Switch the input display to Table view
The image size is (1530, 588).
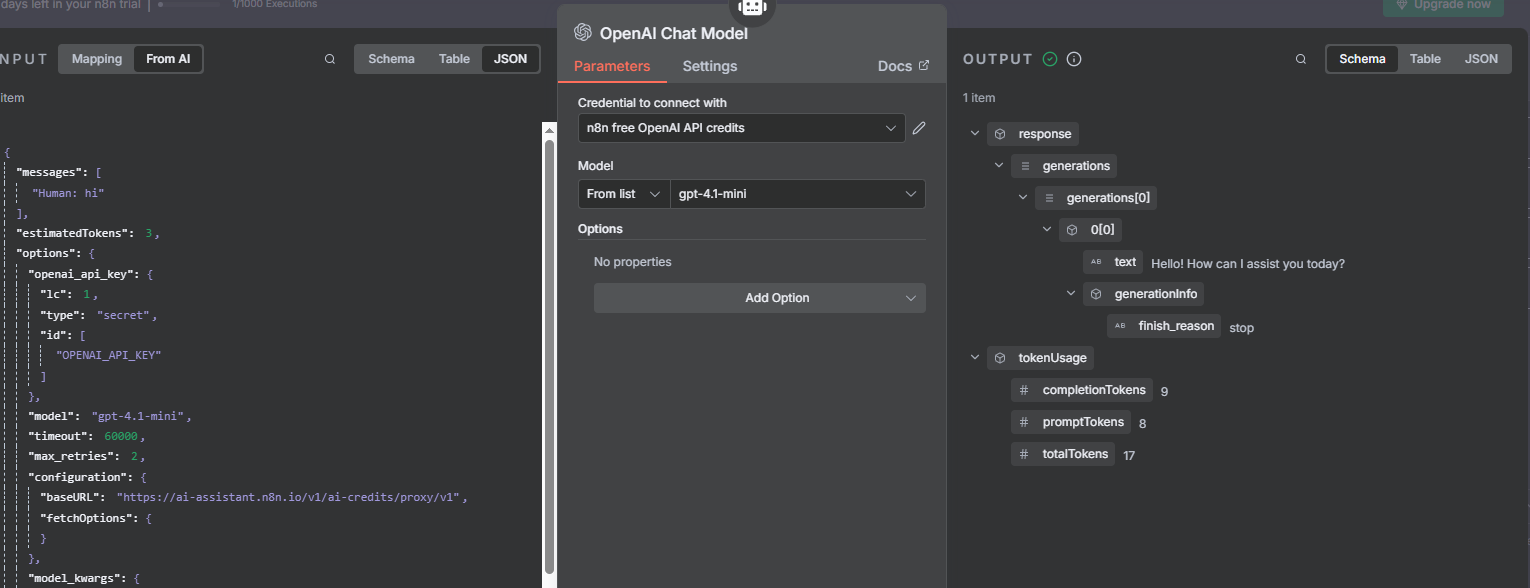tap(454, 59)
